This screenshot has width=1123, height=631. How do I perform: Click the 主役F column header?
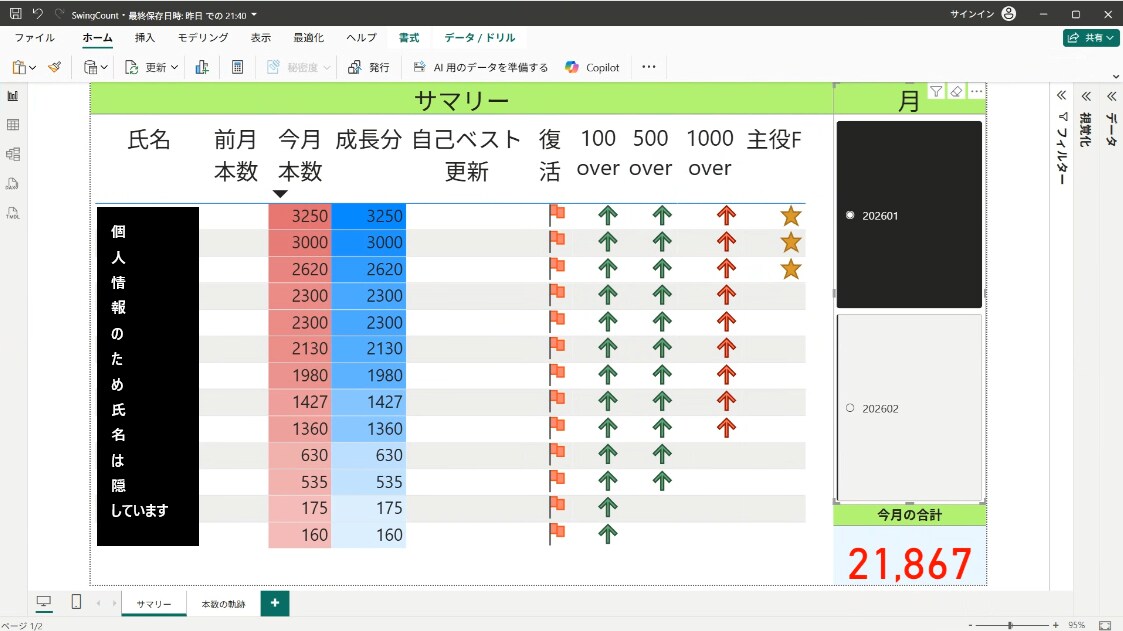[773, 139]
